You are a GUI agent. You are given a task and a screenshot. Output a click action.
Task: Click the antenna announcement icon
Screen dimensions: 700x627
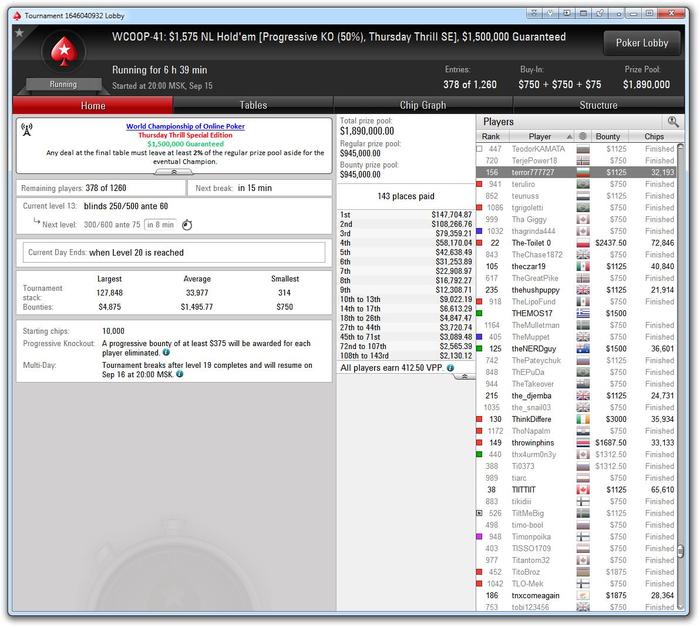pos(27,130)
